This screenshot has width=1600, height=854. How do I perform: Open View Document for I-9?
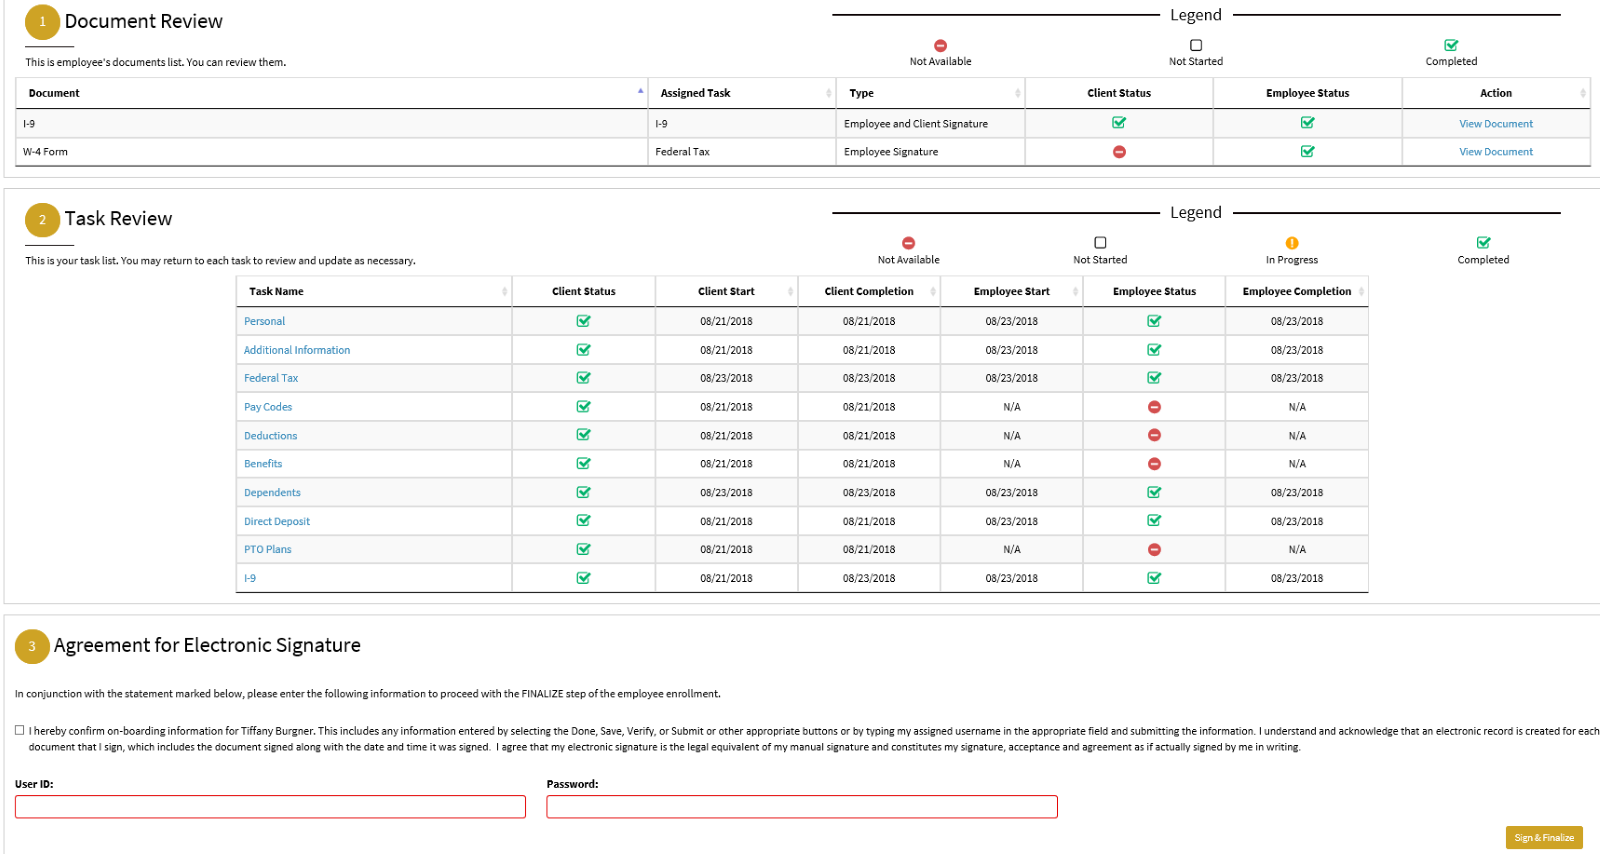(1496, 124)
